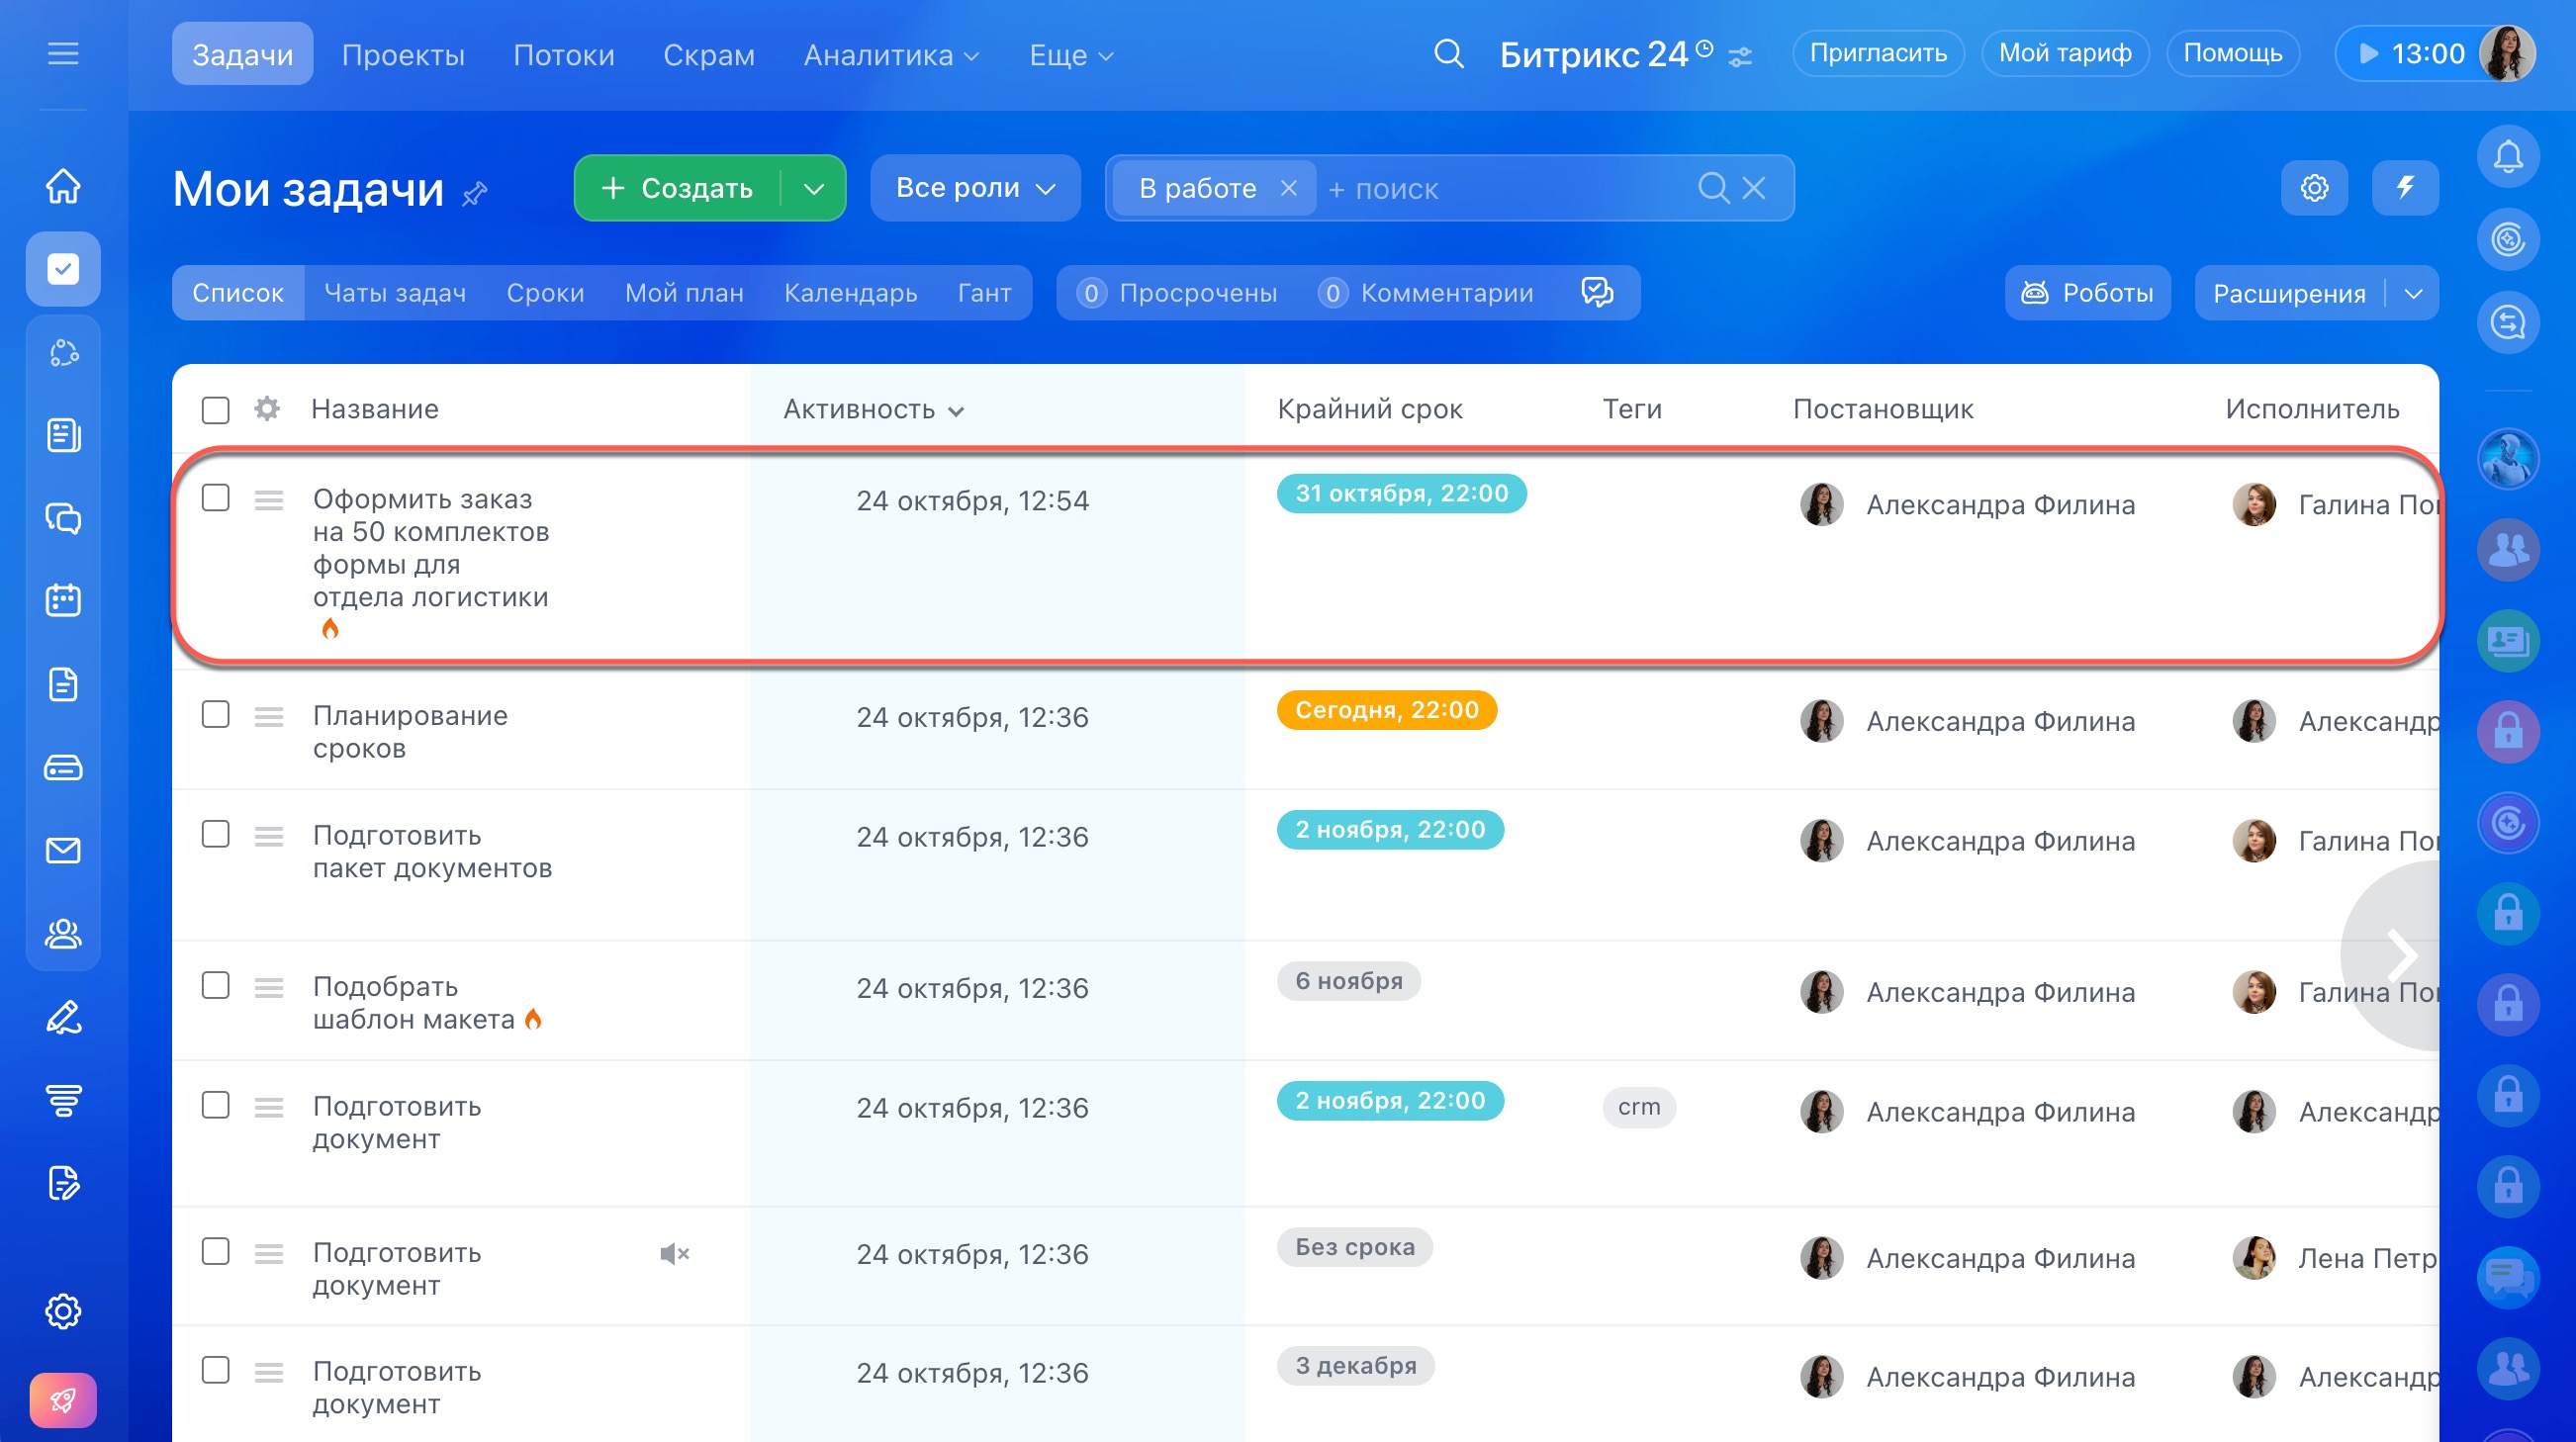Click the pin icon next to Мои задачи

(475, 192)
